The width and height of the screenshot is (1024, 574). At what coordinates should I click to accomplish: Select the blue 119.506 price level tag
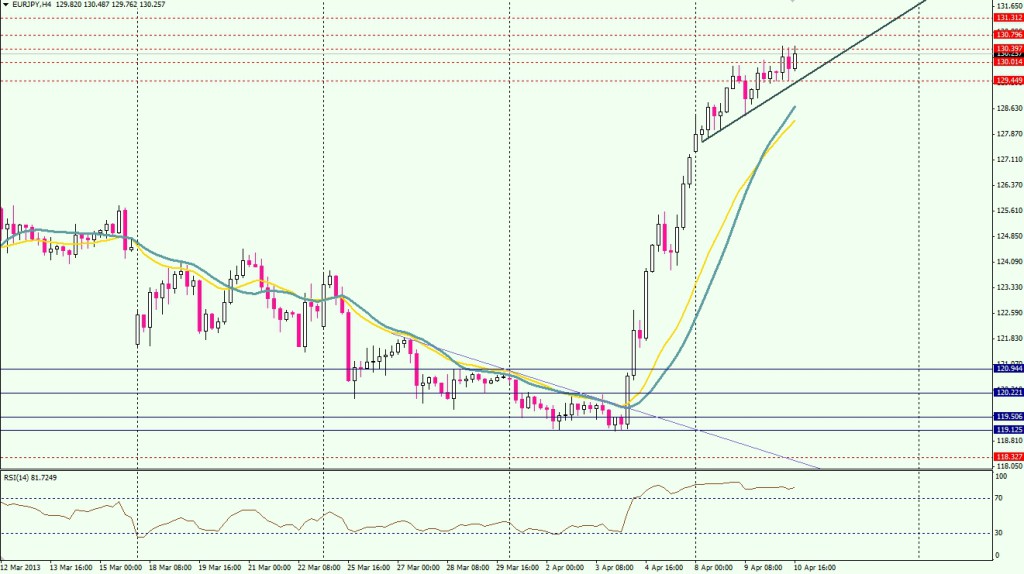pos(1007,417)
